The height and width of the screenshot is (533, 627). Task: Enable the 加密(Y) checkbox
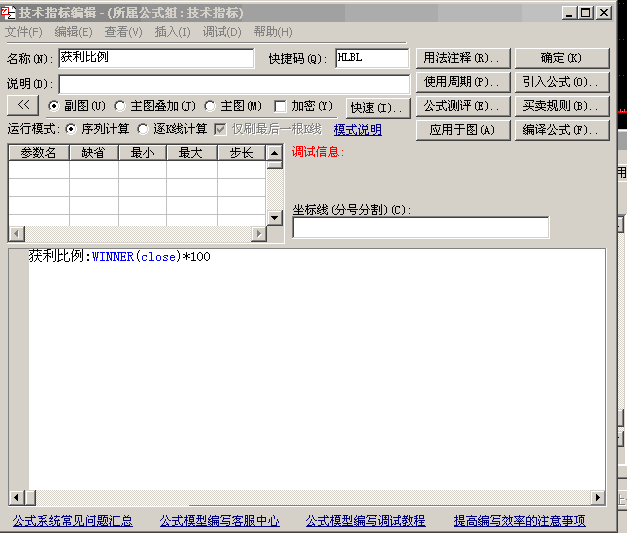(x=280, y=106)
